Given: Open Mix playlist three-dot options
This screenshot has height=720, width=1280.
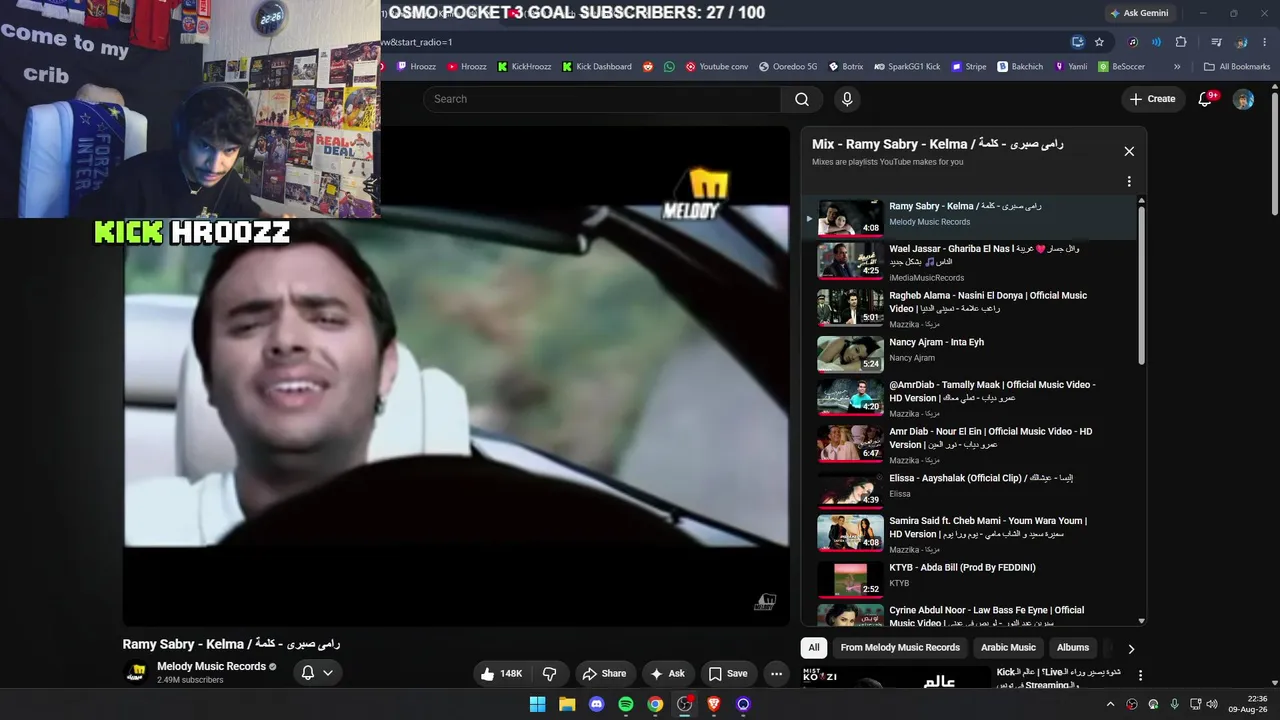Looking at the screenshot, I should [1129, 182].
